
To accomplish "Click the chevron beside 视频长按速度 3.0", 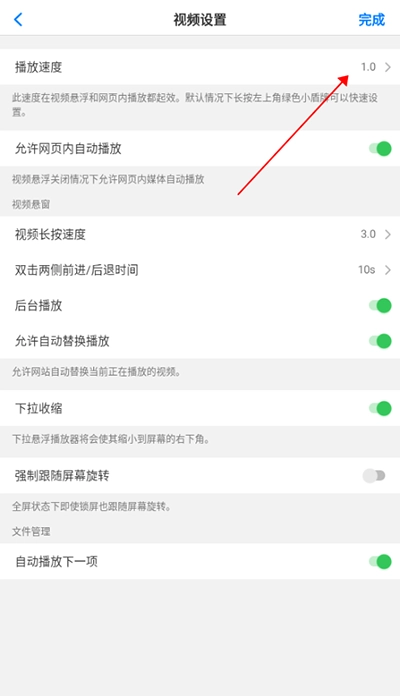I will pyautogui.click(x=388, y=234).
